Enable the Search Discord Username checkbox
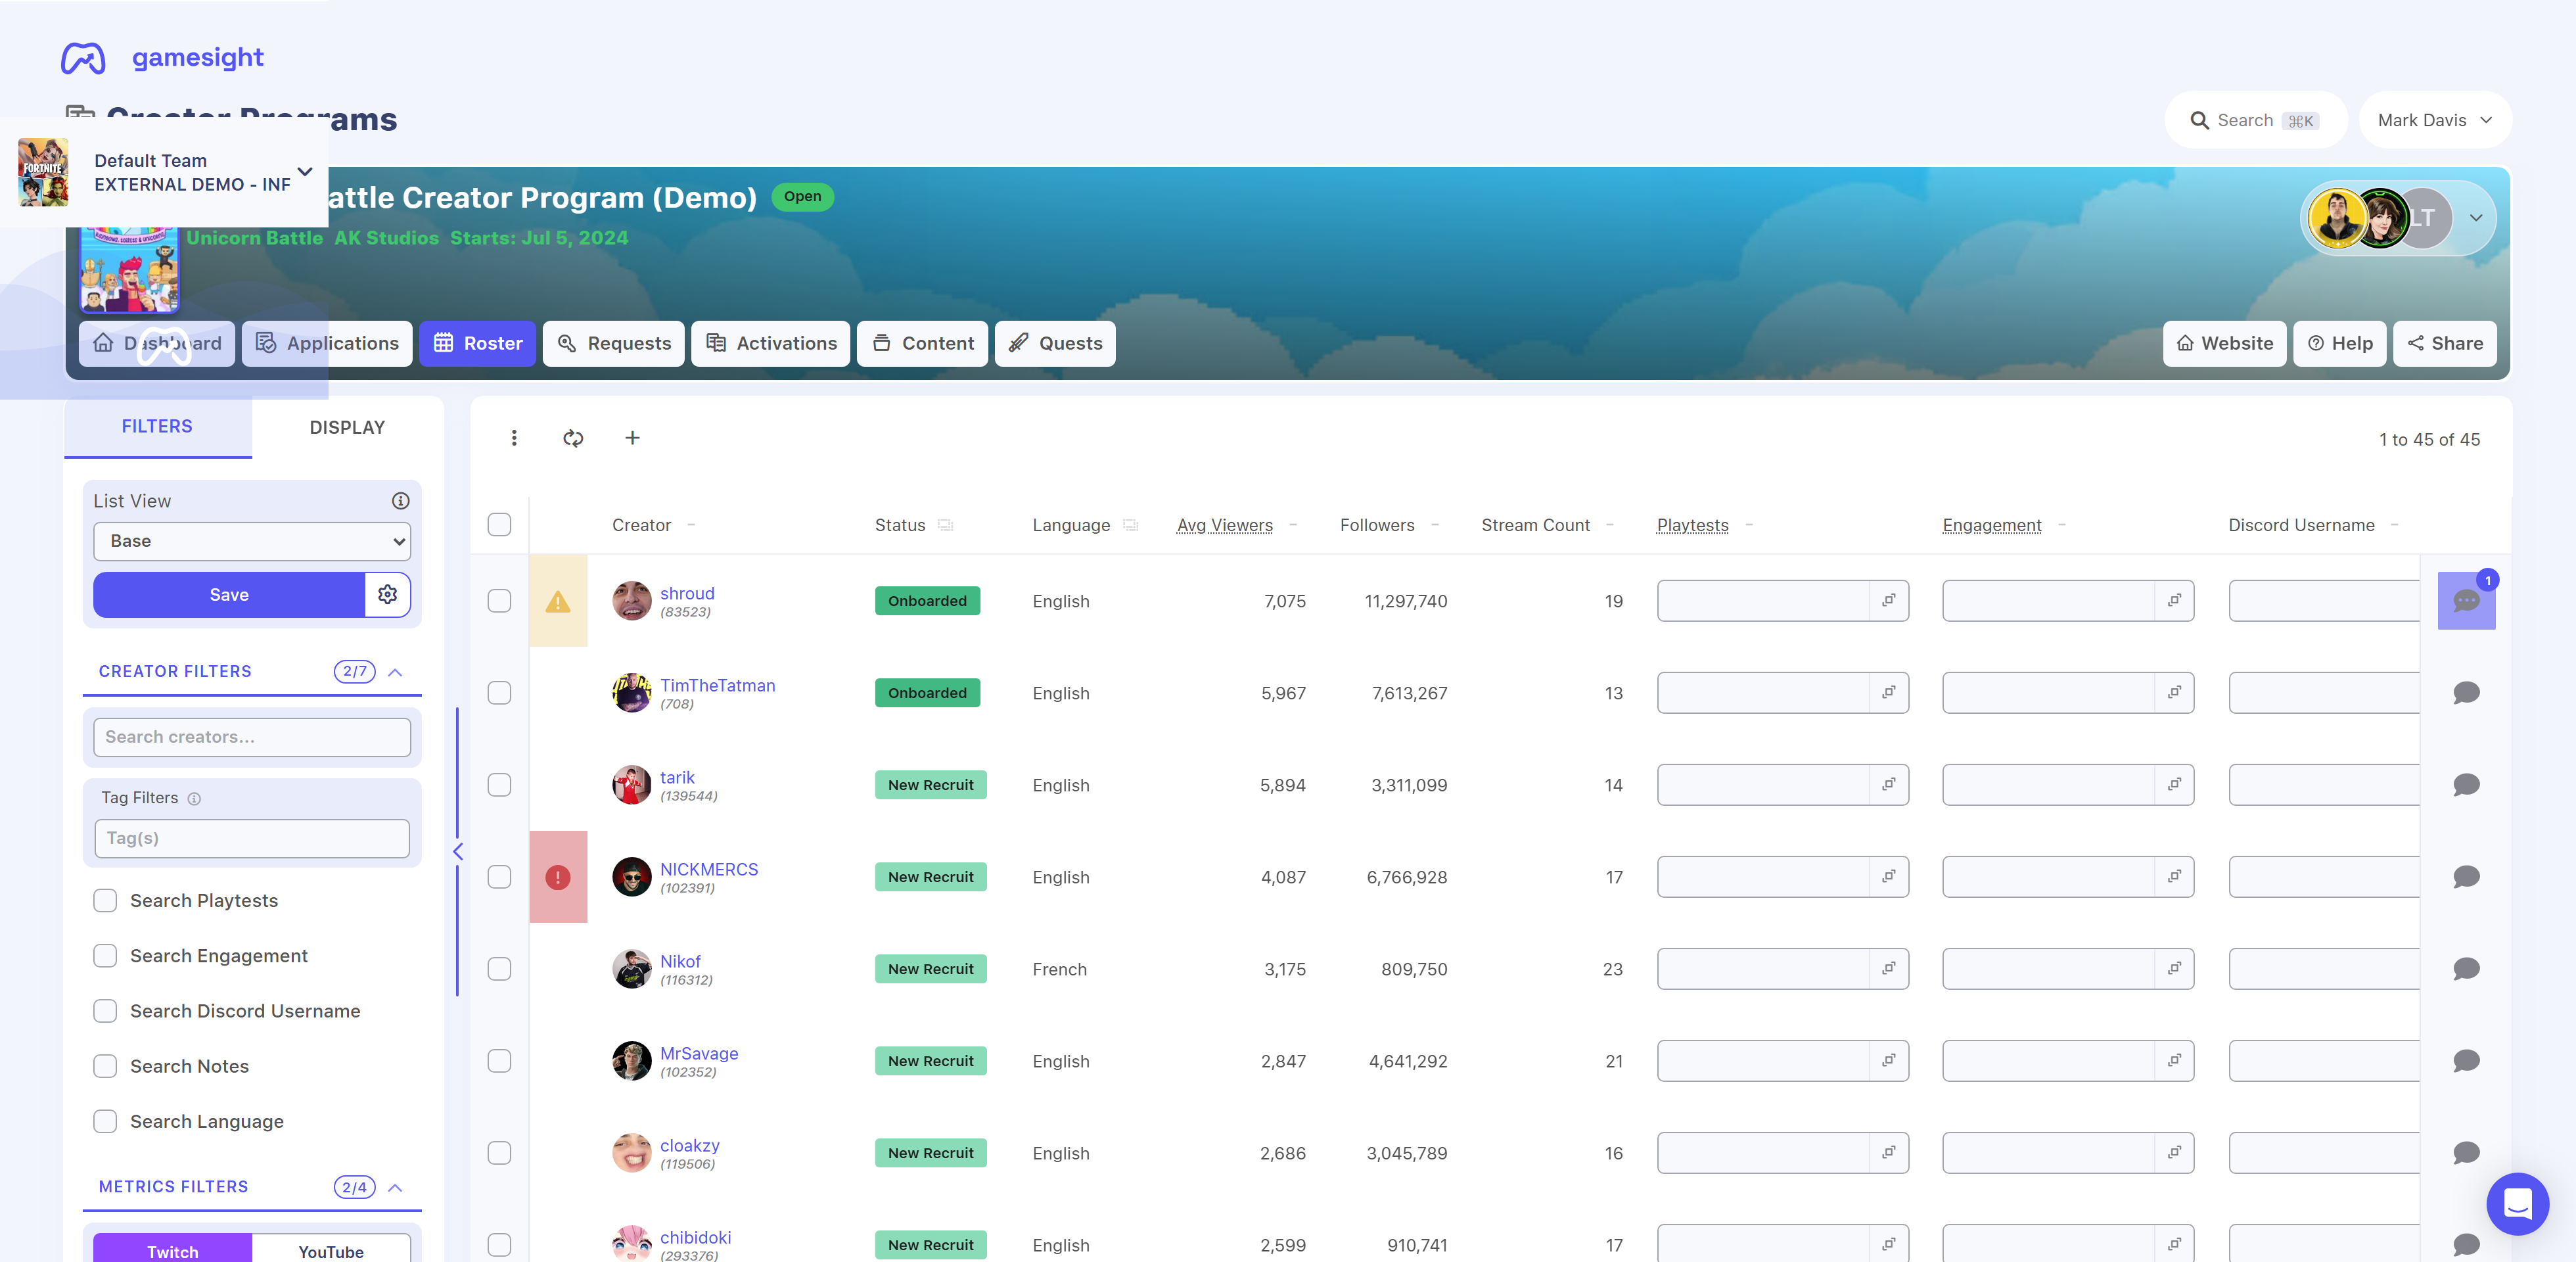The image size is (2576, 1262). click(x=105, y=1010)
